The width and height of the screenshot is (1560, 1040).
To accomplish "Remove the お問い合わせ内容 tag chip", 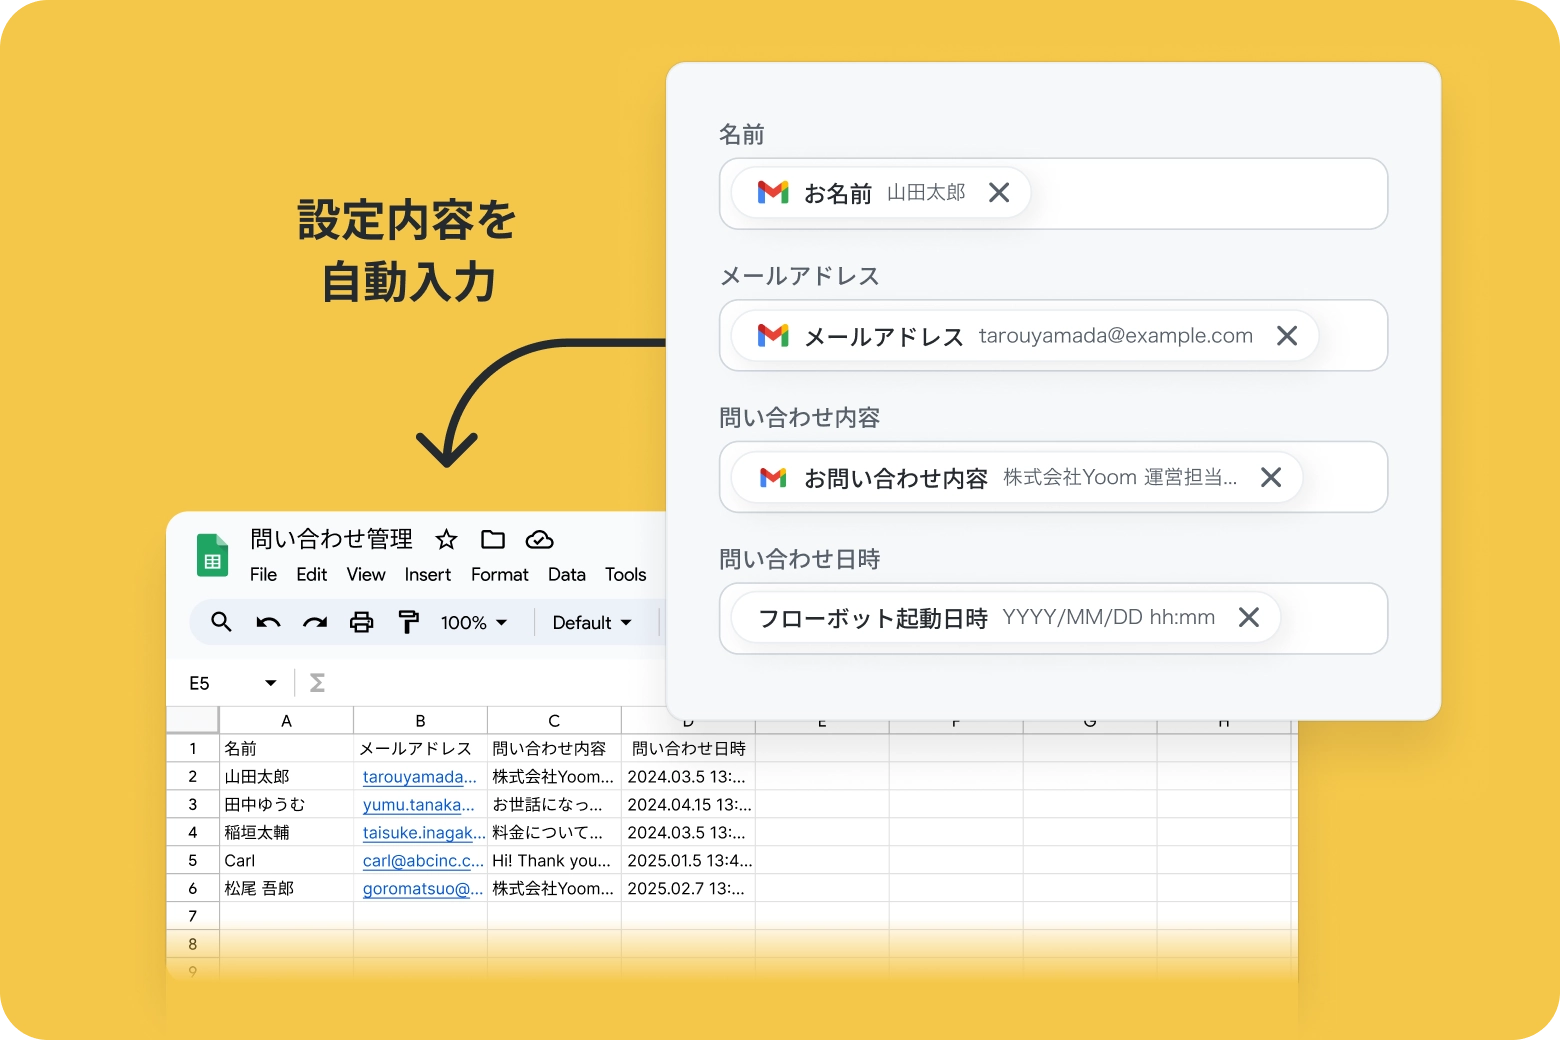I will point(1270,478).
